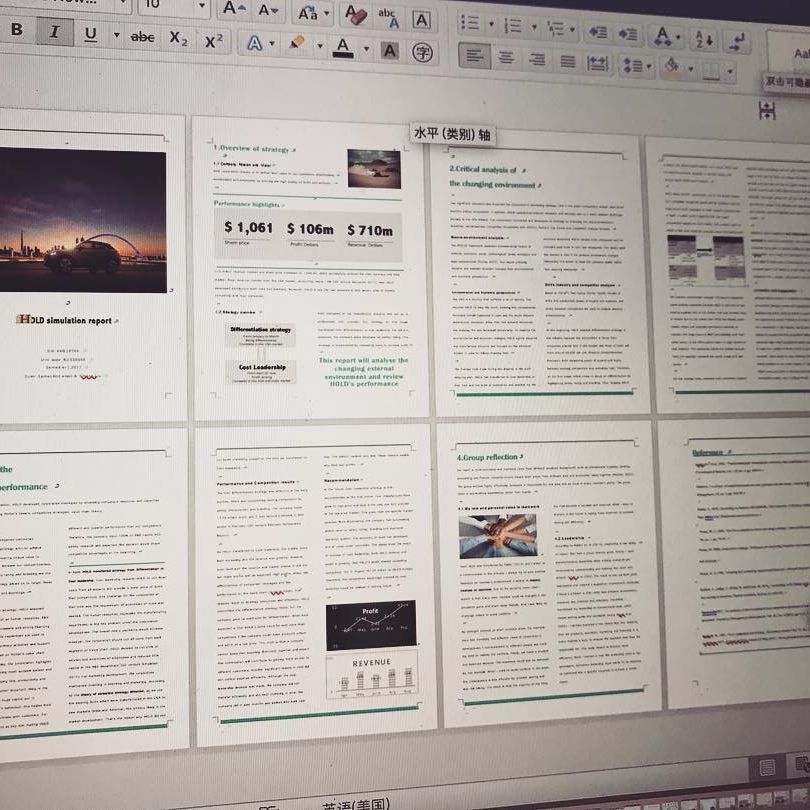The image size is (810, 810).
Task: Apply superscript X² formatting
Action: click(213, 41)
